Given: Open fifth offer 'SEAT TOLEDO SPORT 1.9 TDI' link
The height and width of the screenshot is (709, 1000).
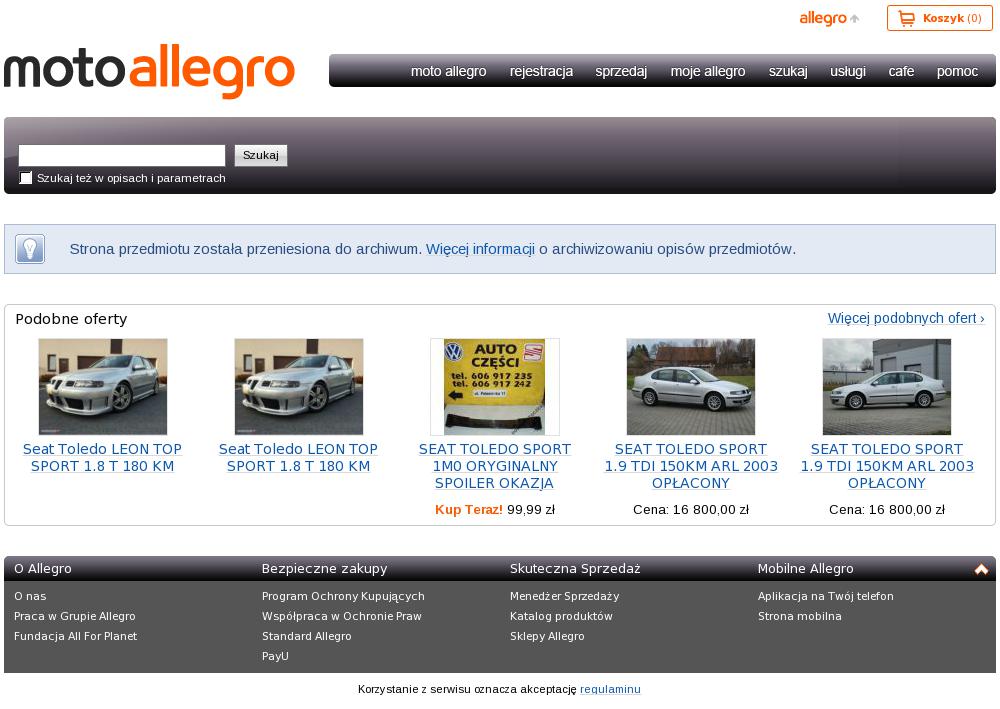Looking at the screenshot, I should point(886,466).
